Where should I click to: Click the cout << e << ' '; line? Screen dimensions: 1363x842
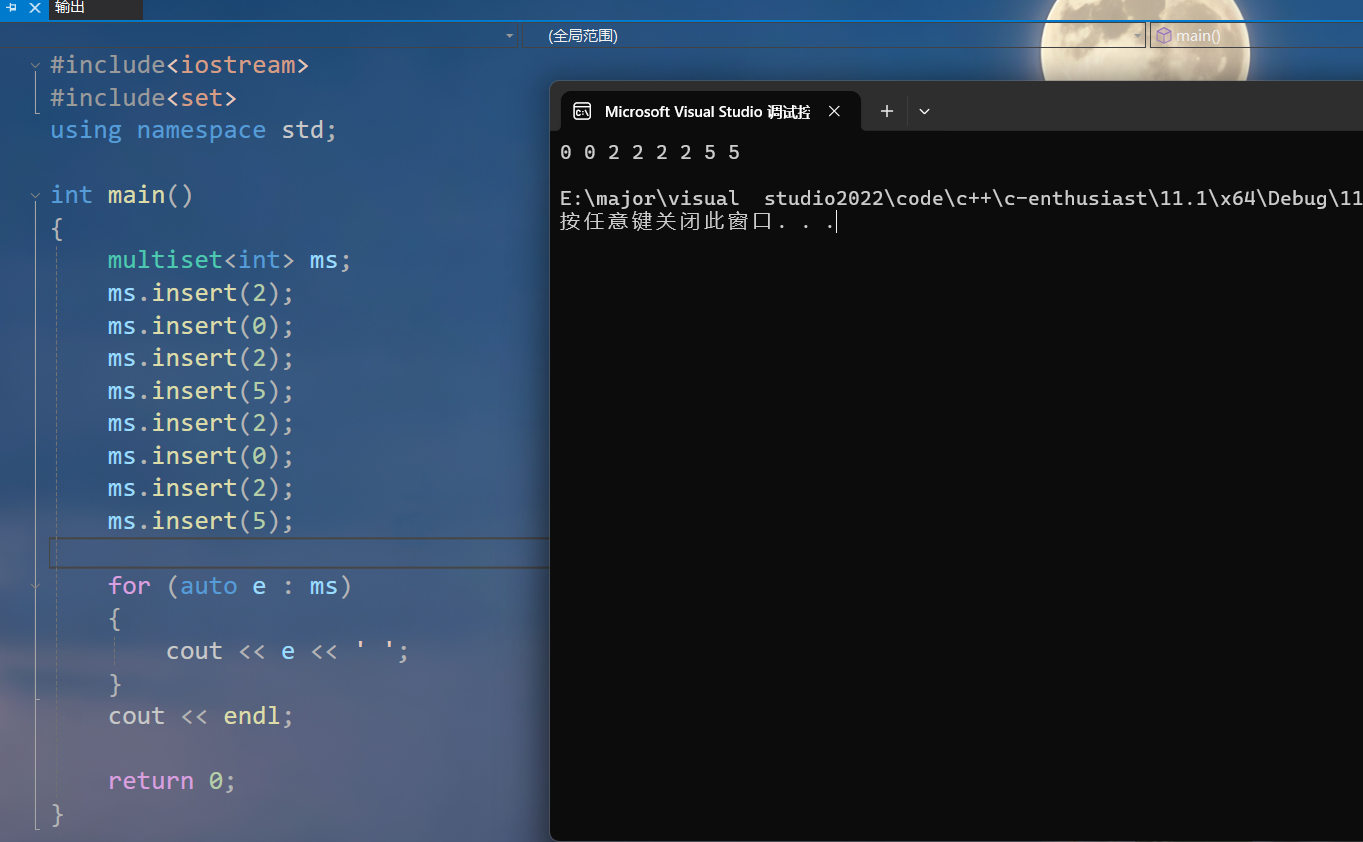click(288, 651)
